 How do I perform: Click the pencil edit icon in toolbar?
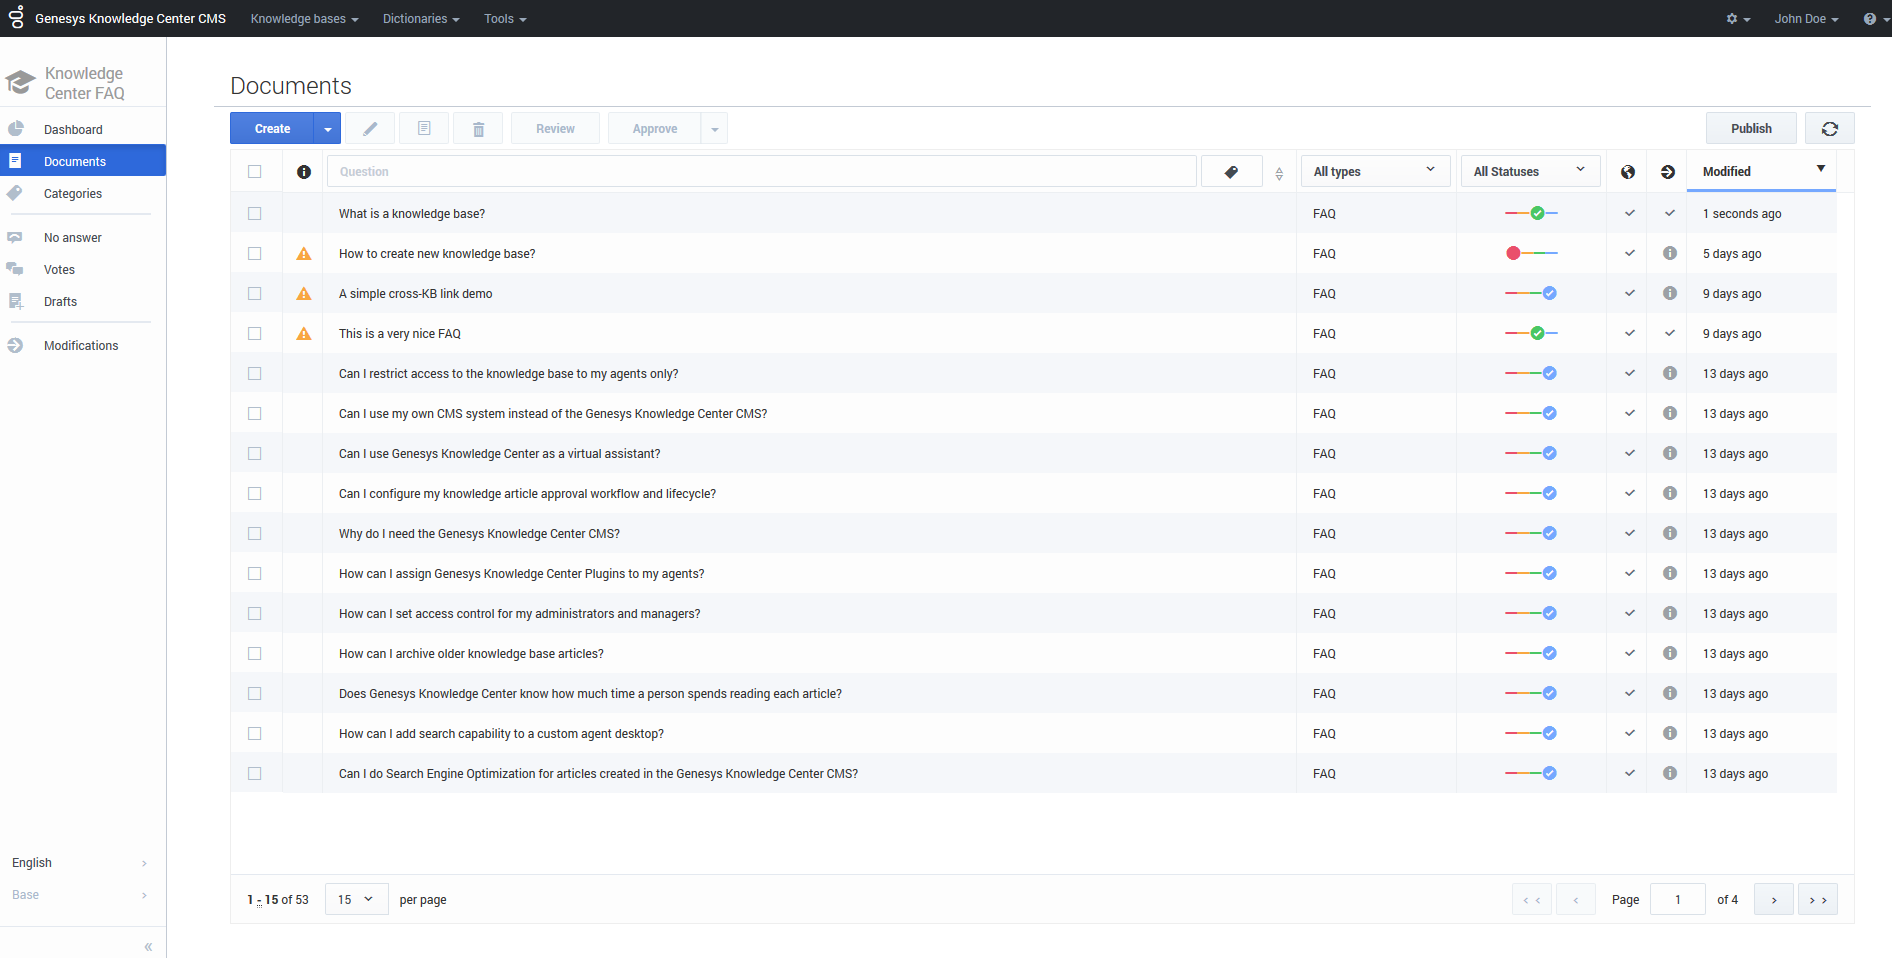(370, 129)
